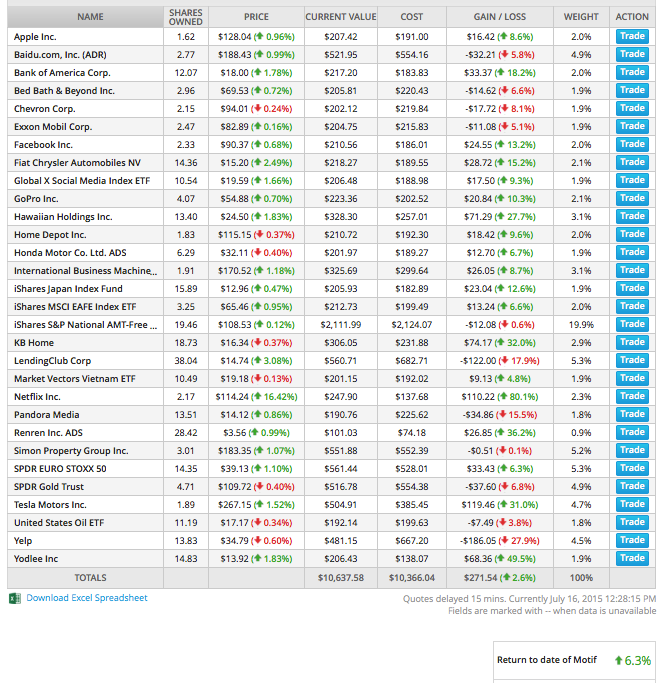Click quotes delayed timestamp text

(x=529, y=599)
